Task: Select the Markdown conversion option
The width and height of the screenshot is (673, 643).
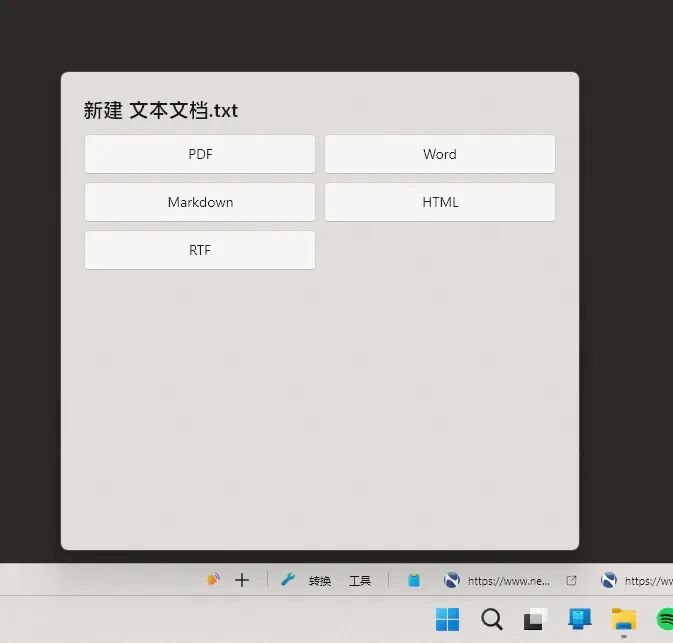Action: coord(200,202)
